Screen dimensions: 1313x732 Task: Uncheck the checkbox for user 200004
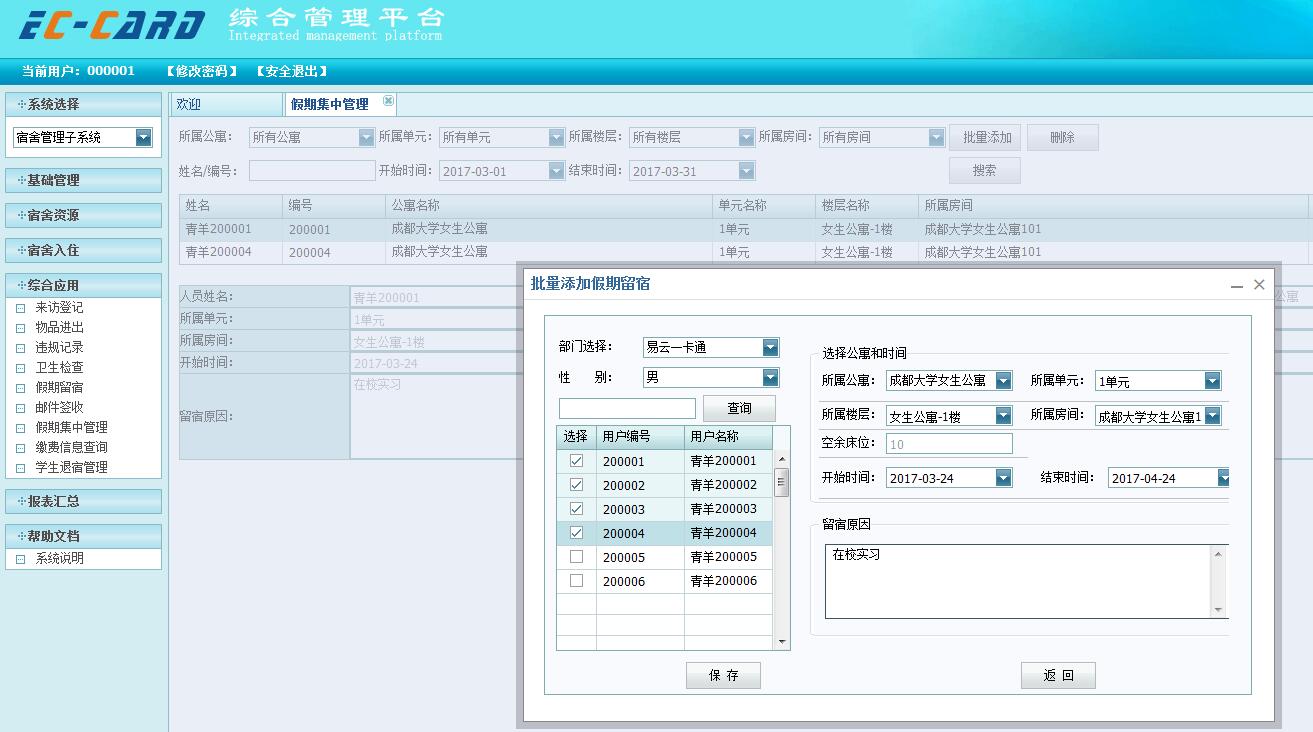576,533
